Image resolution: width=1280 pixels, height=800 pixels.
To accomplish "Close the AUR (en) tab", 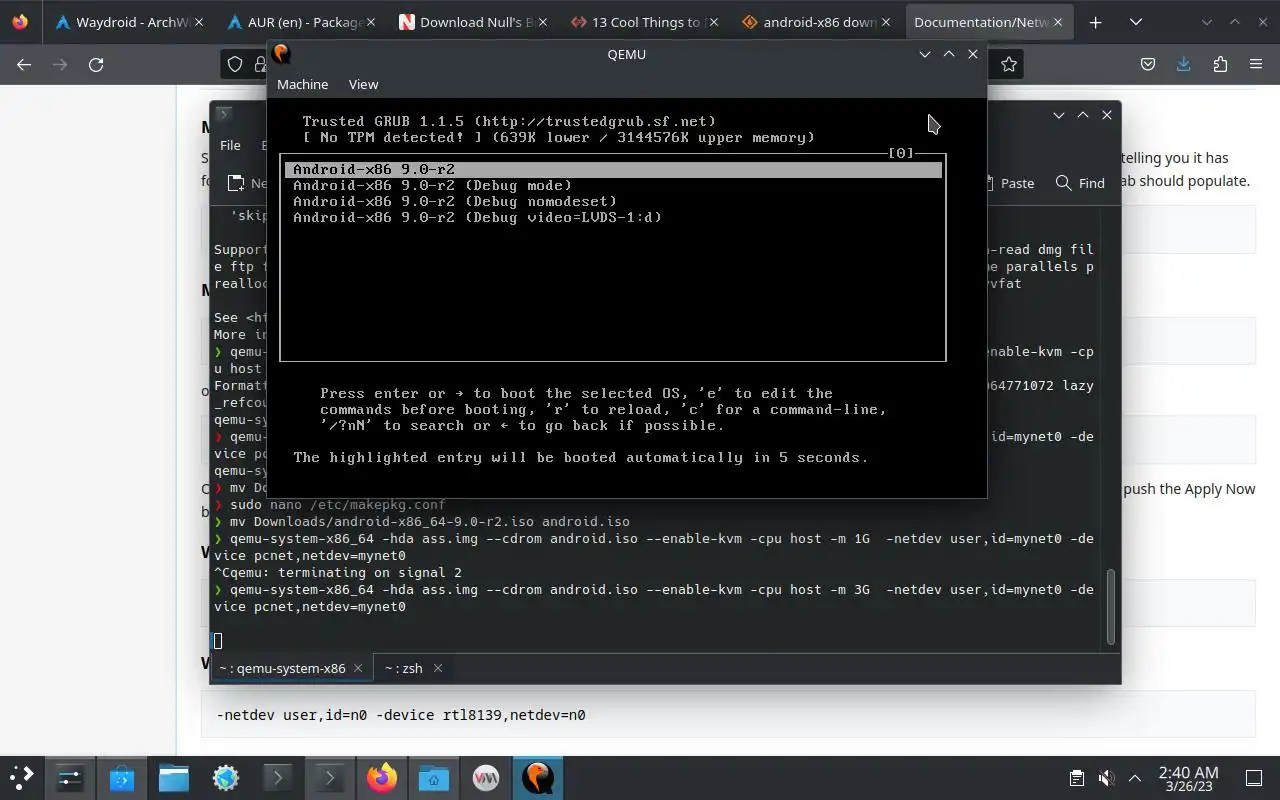I will [x=369, y=22].
